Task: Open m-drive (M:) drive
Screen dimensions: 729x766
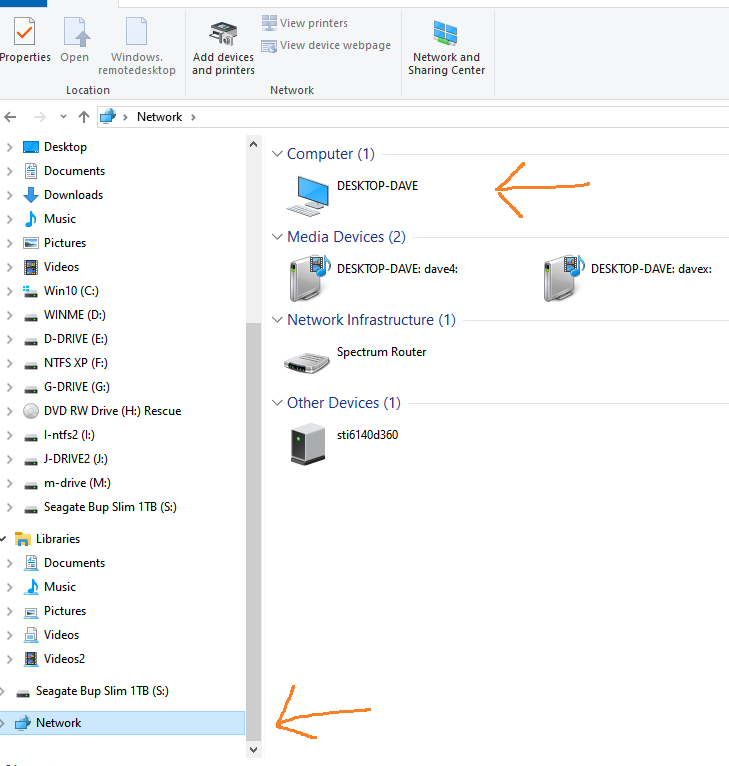Action: pyautogui.click(x=77, y=482)
